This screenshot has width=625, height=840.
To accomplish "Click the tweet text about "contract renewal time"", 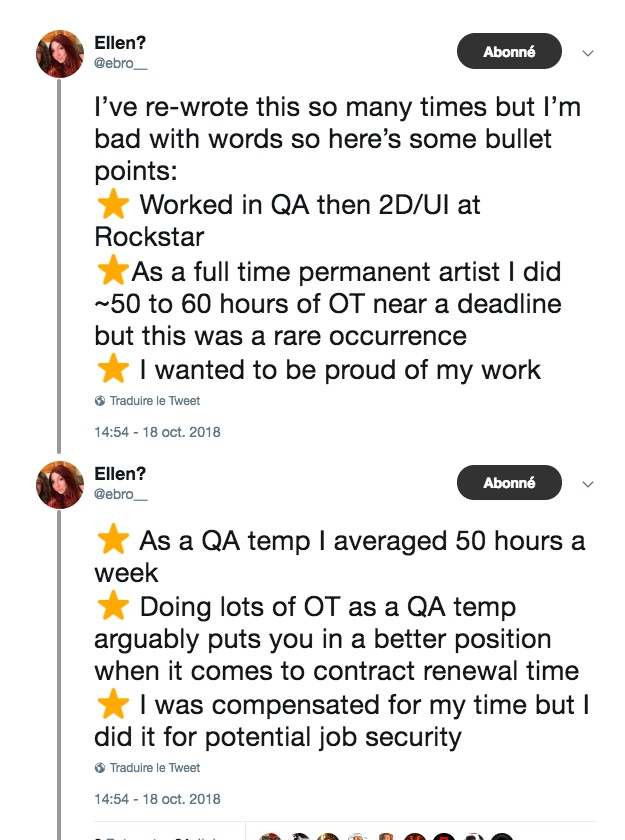I will 337,672.
